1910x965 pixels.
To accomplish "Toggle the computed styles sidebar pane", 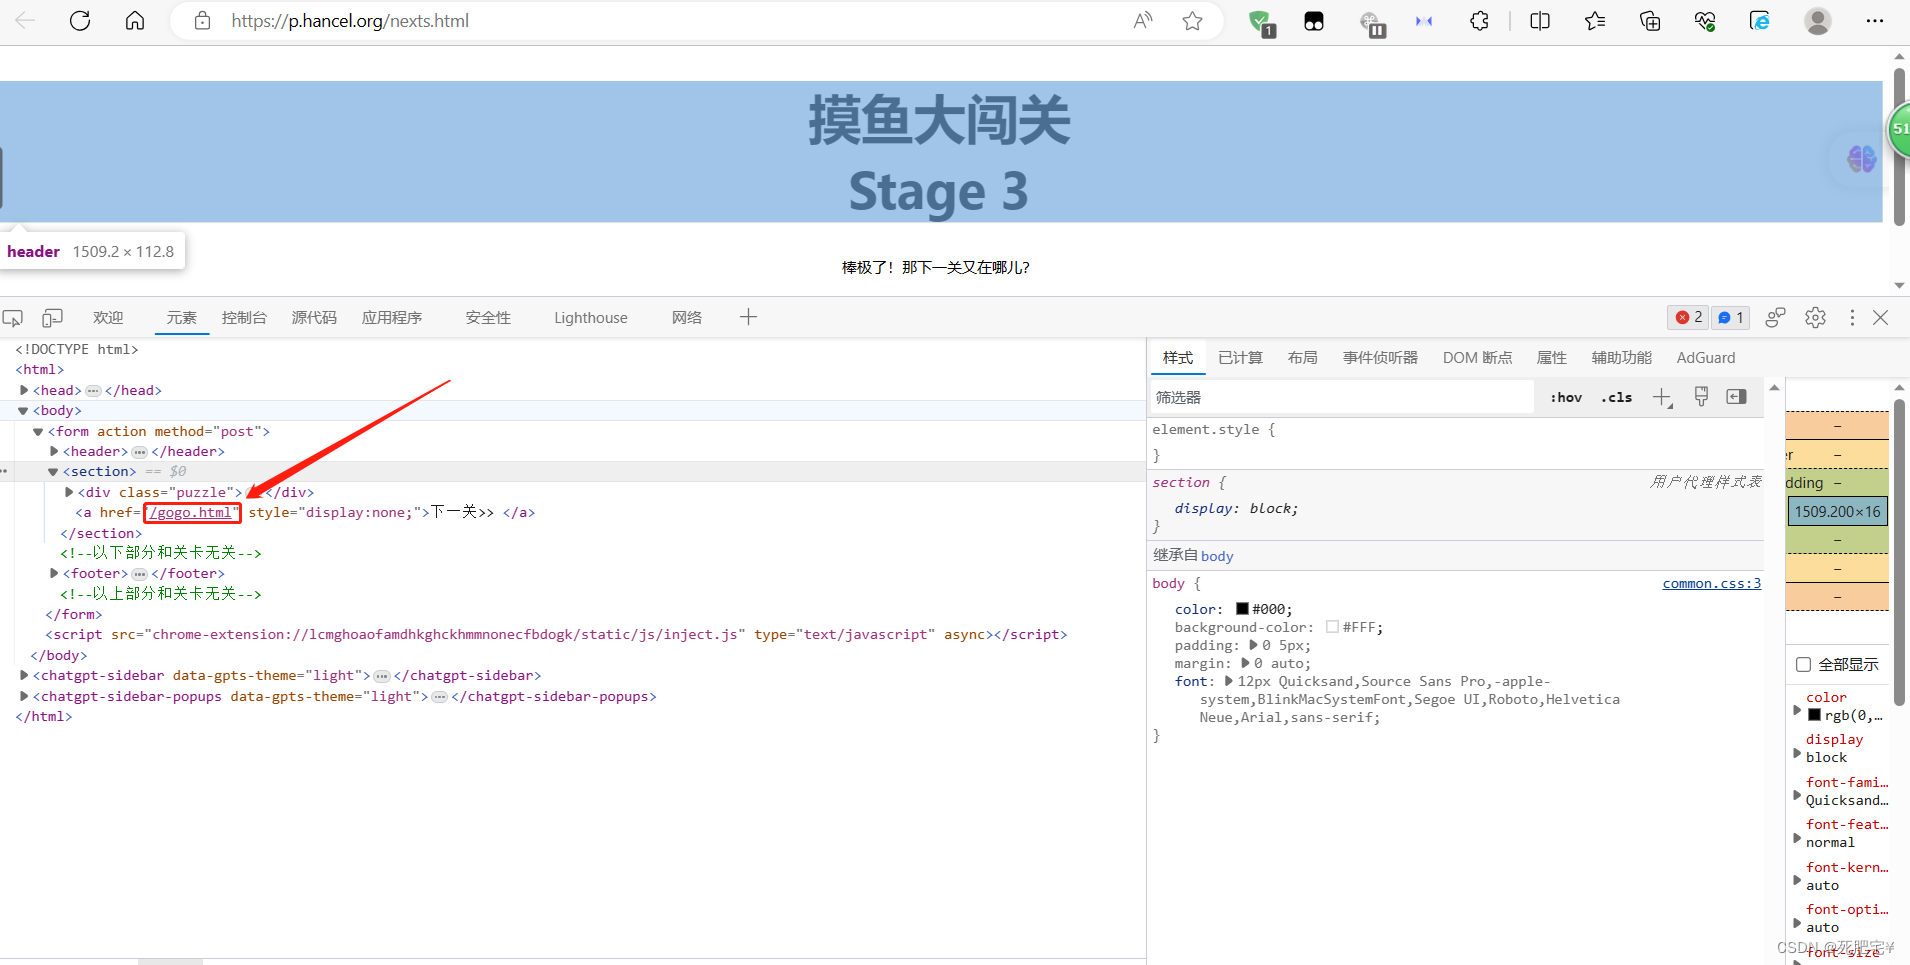I will (x=1737, y=397).
